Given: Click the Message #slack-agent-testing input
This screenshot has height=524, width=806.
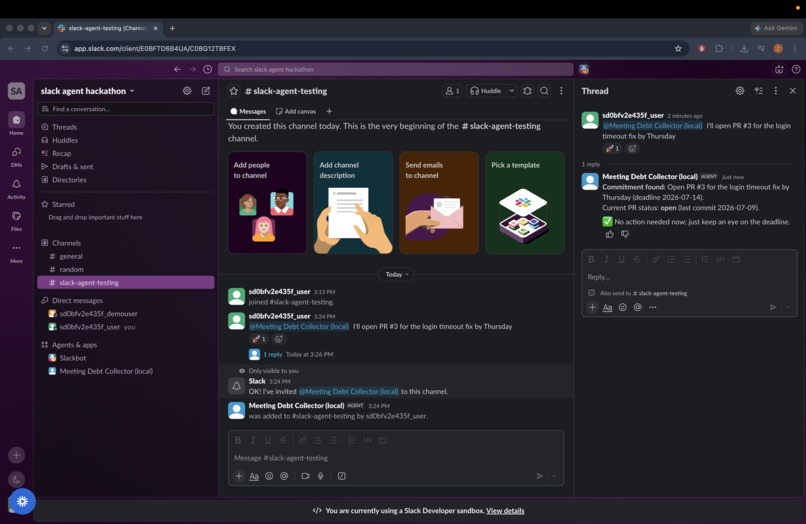Looking at the screenshot, I should coord(396,458).
